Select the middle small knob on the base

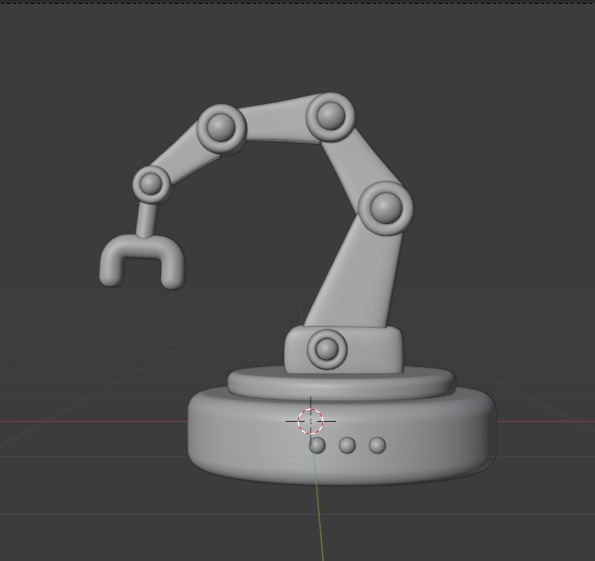(347, 445)
